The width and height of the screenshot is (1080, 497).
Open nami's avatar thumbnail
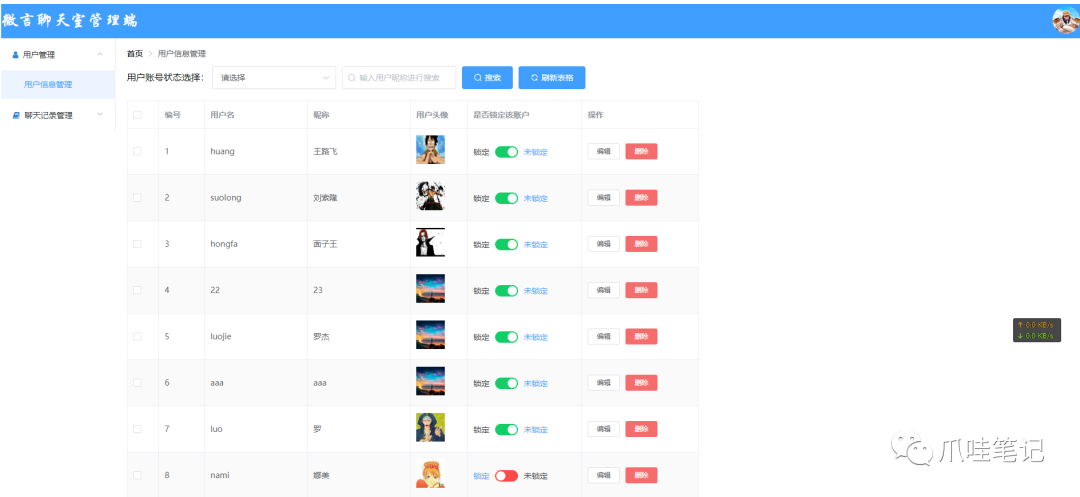tap(430, 474)
